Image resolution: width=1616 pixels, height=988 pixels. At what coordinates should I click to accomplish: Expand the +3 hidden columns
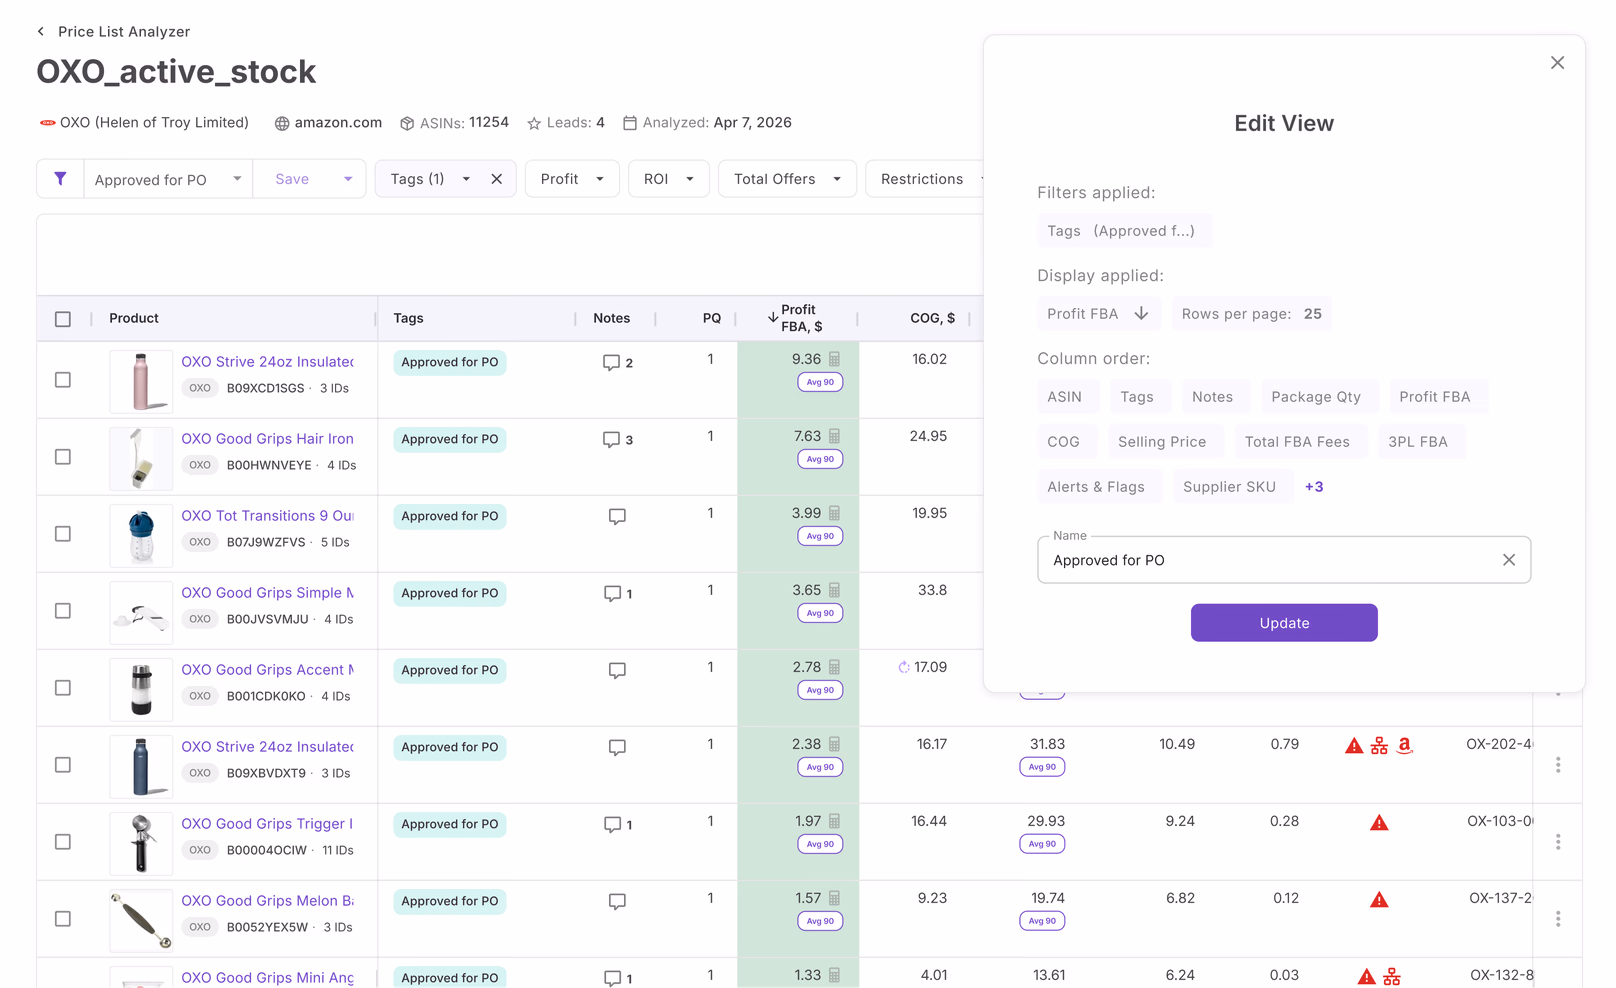point(1314,487)
